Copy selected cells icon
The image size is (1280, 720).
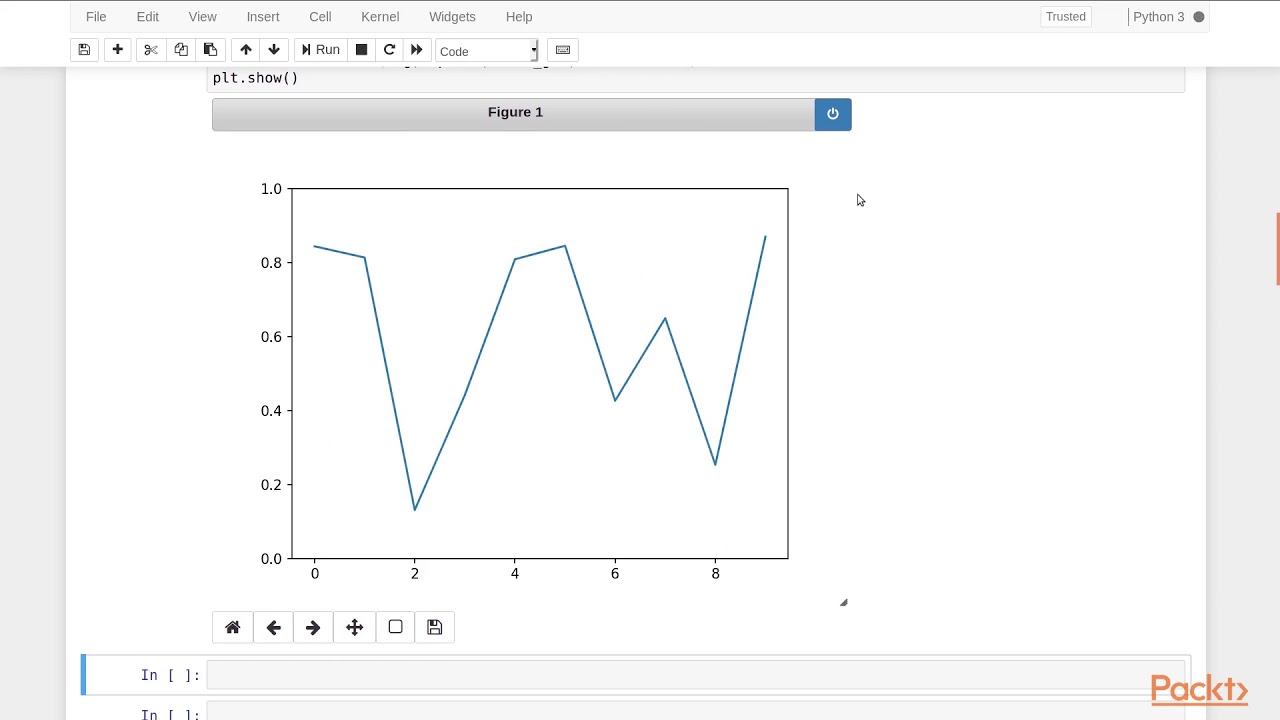pyautogui.click(x=181, y=50)
